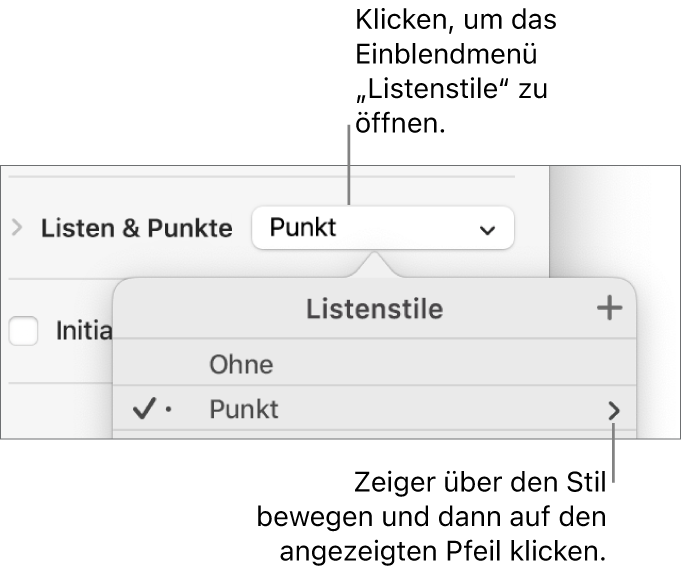Click the empty area right of the sidebar
Screen dimensions: 681x577
[615, 220]
